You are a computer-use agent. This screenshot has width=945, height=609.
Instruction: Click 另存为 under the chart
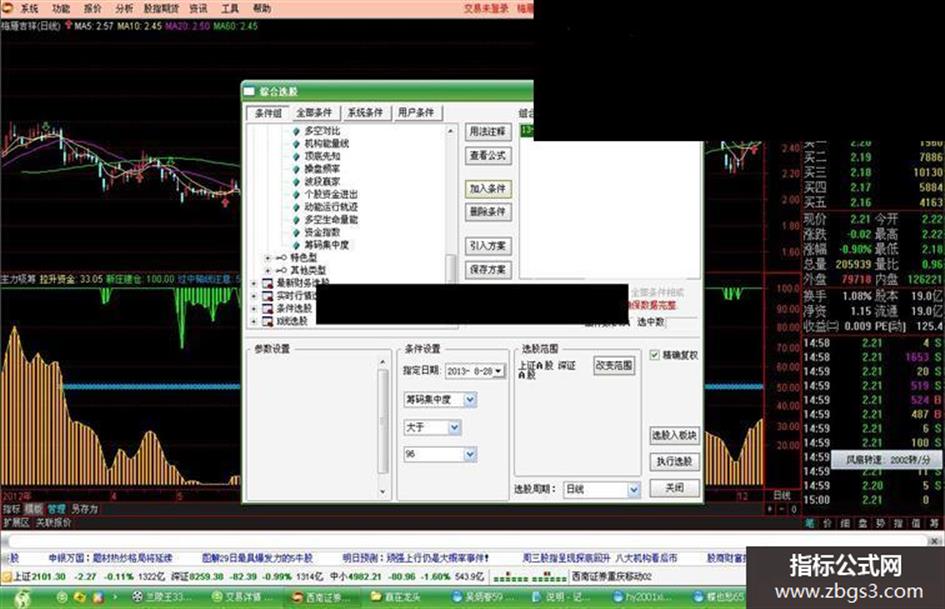pos(84,509)
